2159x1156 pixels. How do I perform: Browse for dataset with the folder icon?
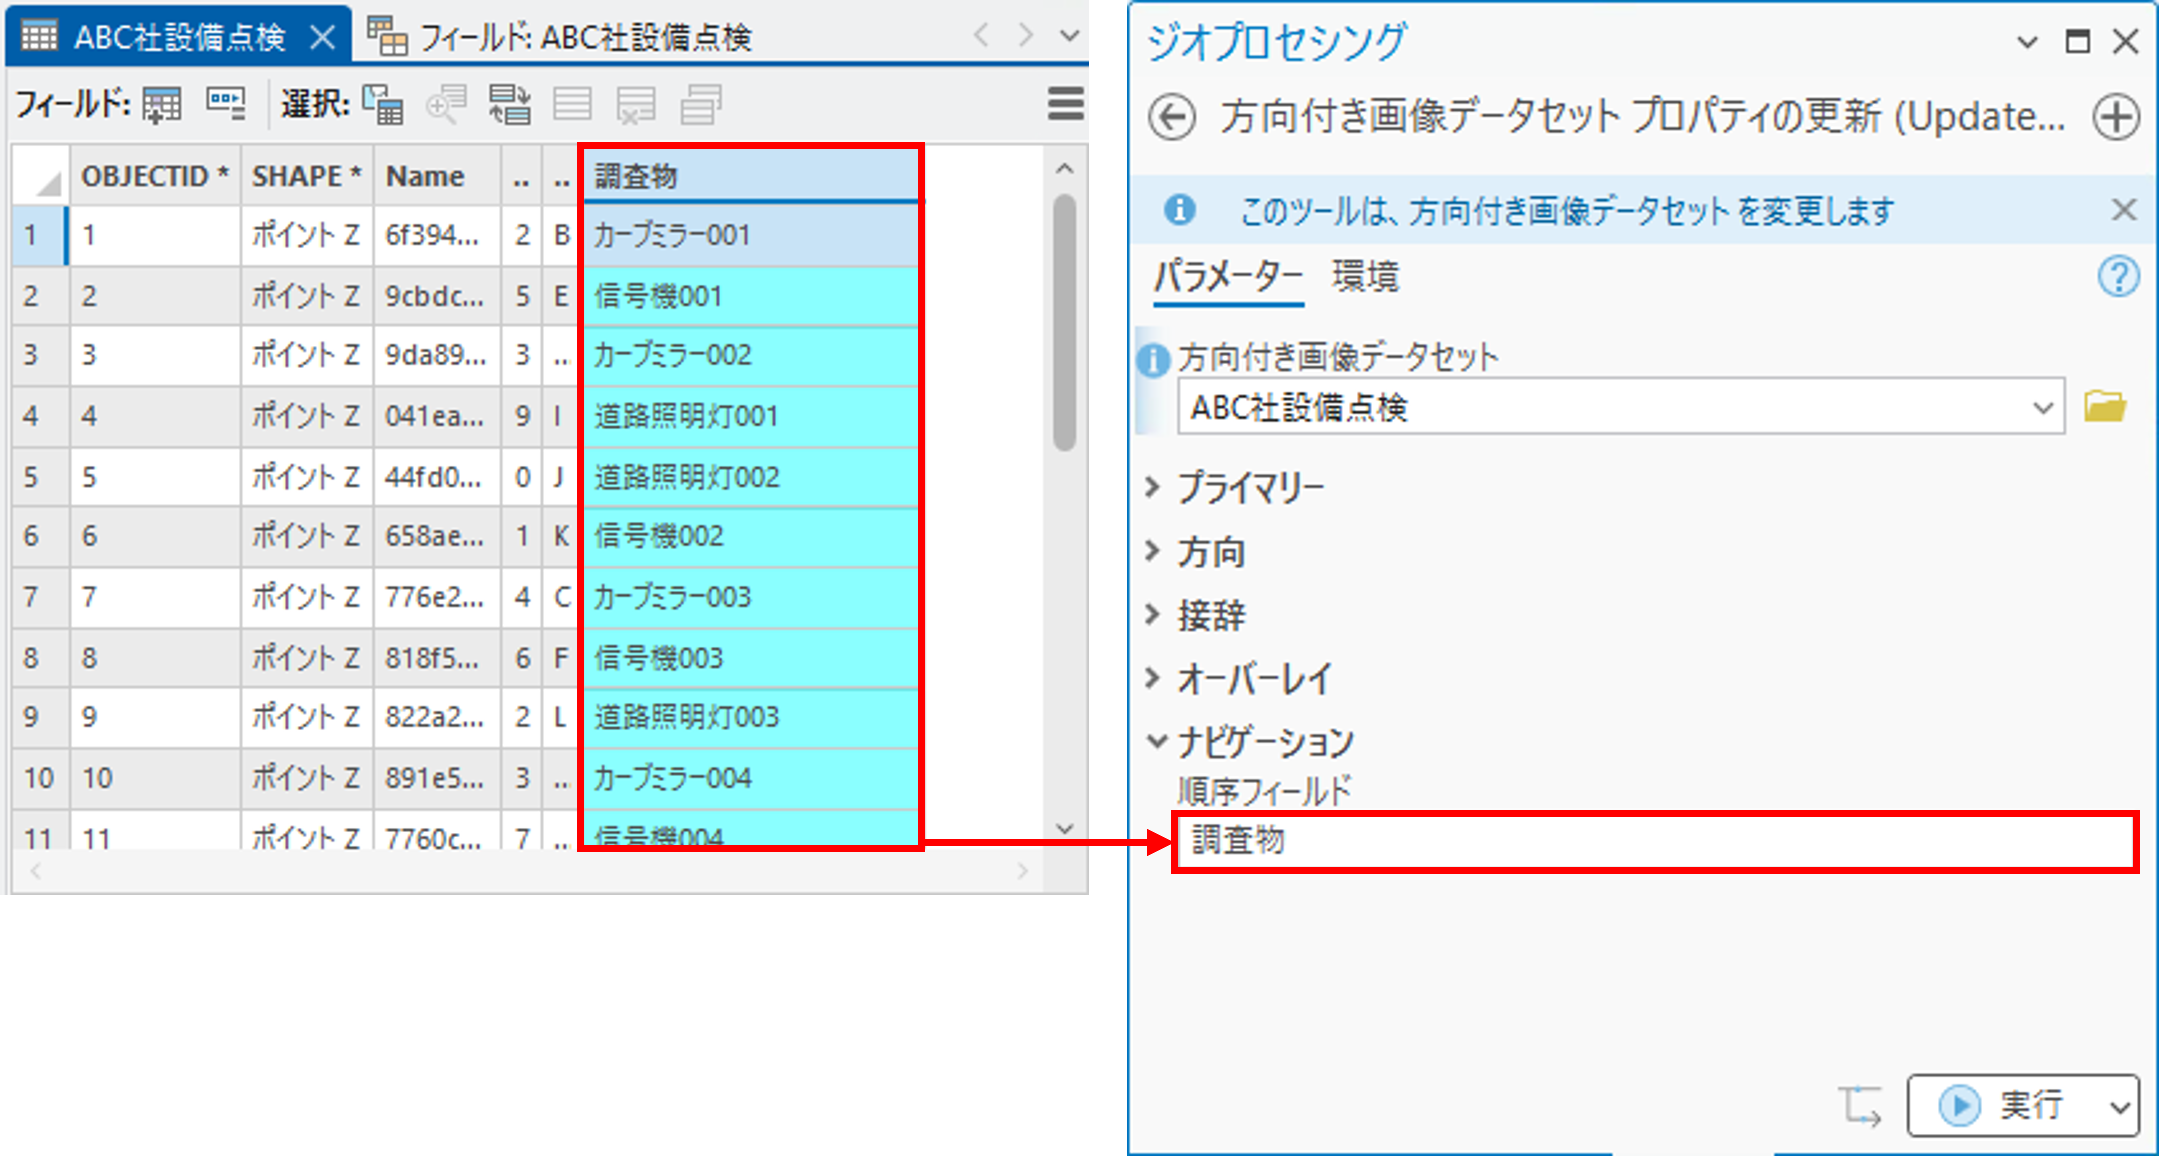coord(2104,407)
